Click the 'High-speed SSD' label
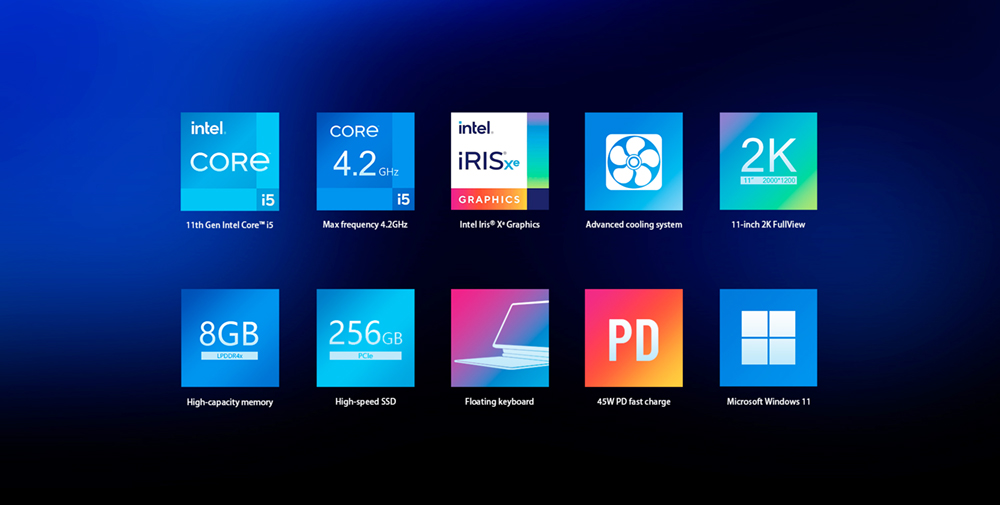 (365, 402)
